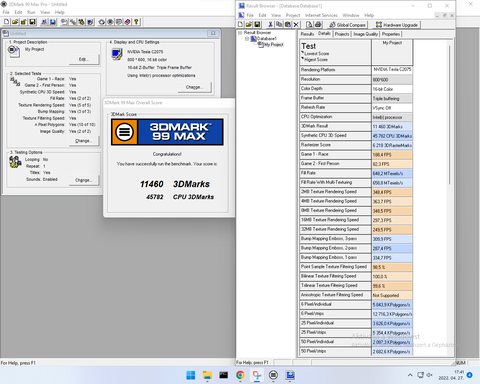The width and height of the screenshot is (480, 384).
Task: Open 3DMark File menu
Action: point(6,12)
